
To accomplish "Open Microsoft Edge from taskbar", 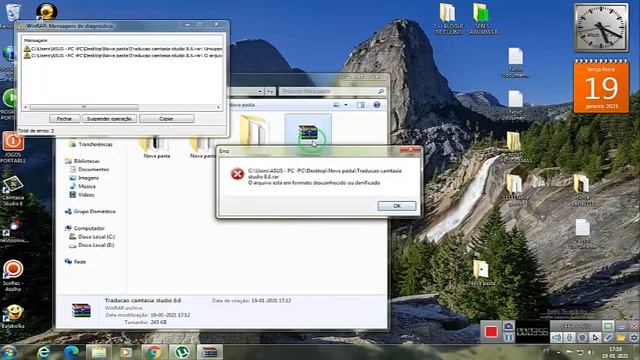I will point(71,352).
